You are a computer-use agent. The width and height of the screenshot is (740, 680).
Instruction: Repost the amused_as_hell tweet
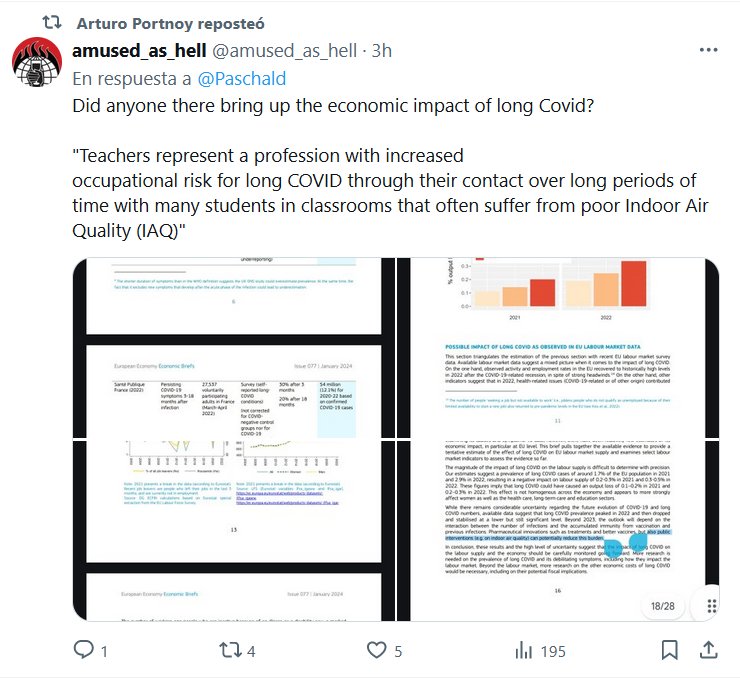tap(231, 650)
